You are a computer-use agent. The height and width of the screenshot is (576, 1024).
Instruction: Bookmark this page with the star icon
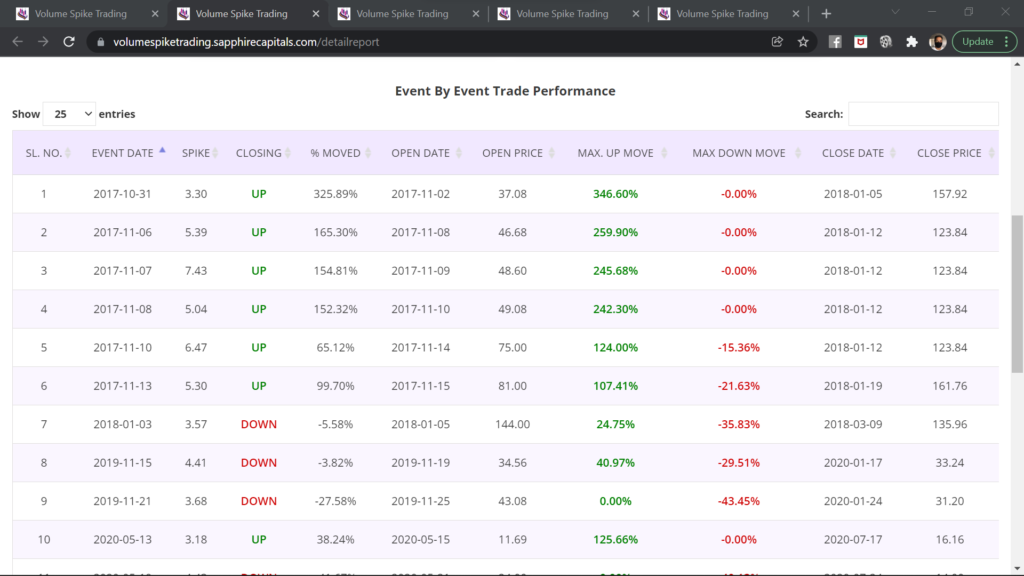pos(803,42)
